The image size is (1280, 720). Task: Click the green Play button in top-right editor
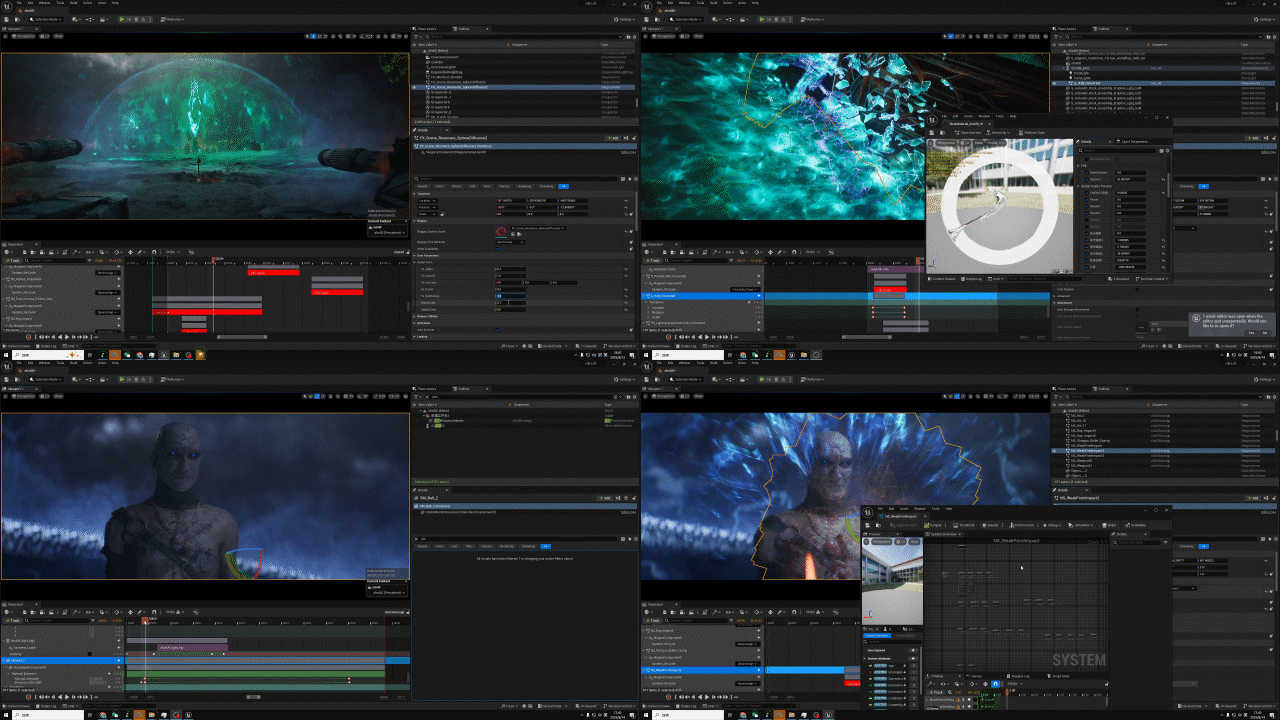point(762,18)
